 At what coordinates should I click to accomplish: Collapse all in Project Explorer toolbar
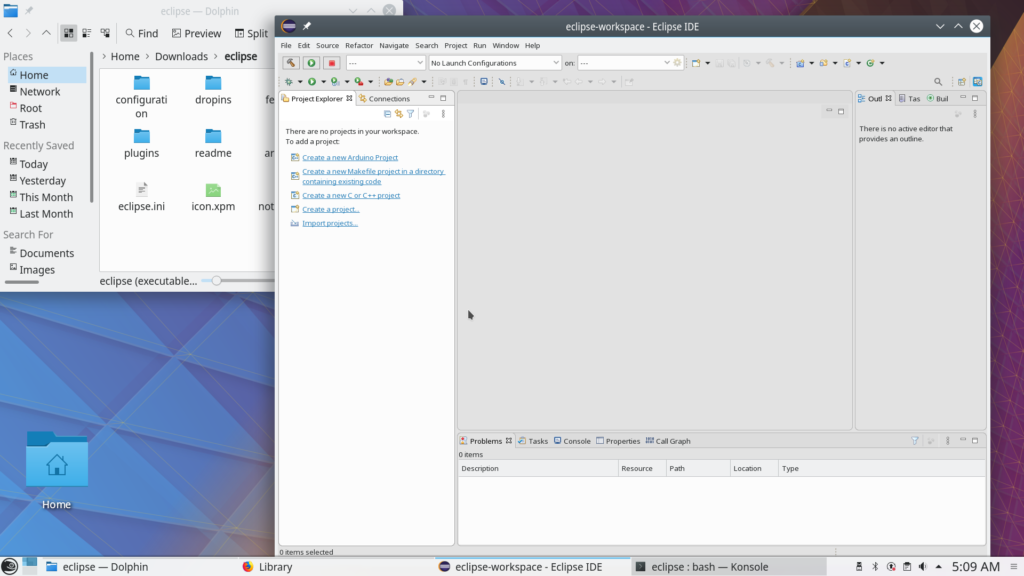point(387,114)
